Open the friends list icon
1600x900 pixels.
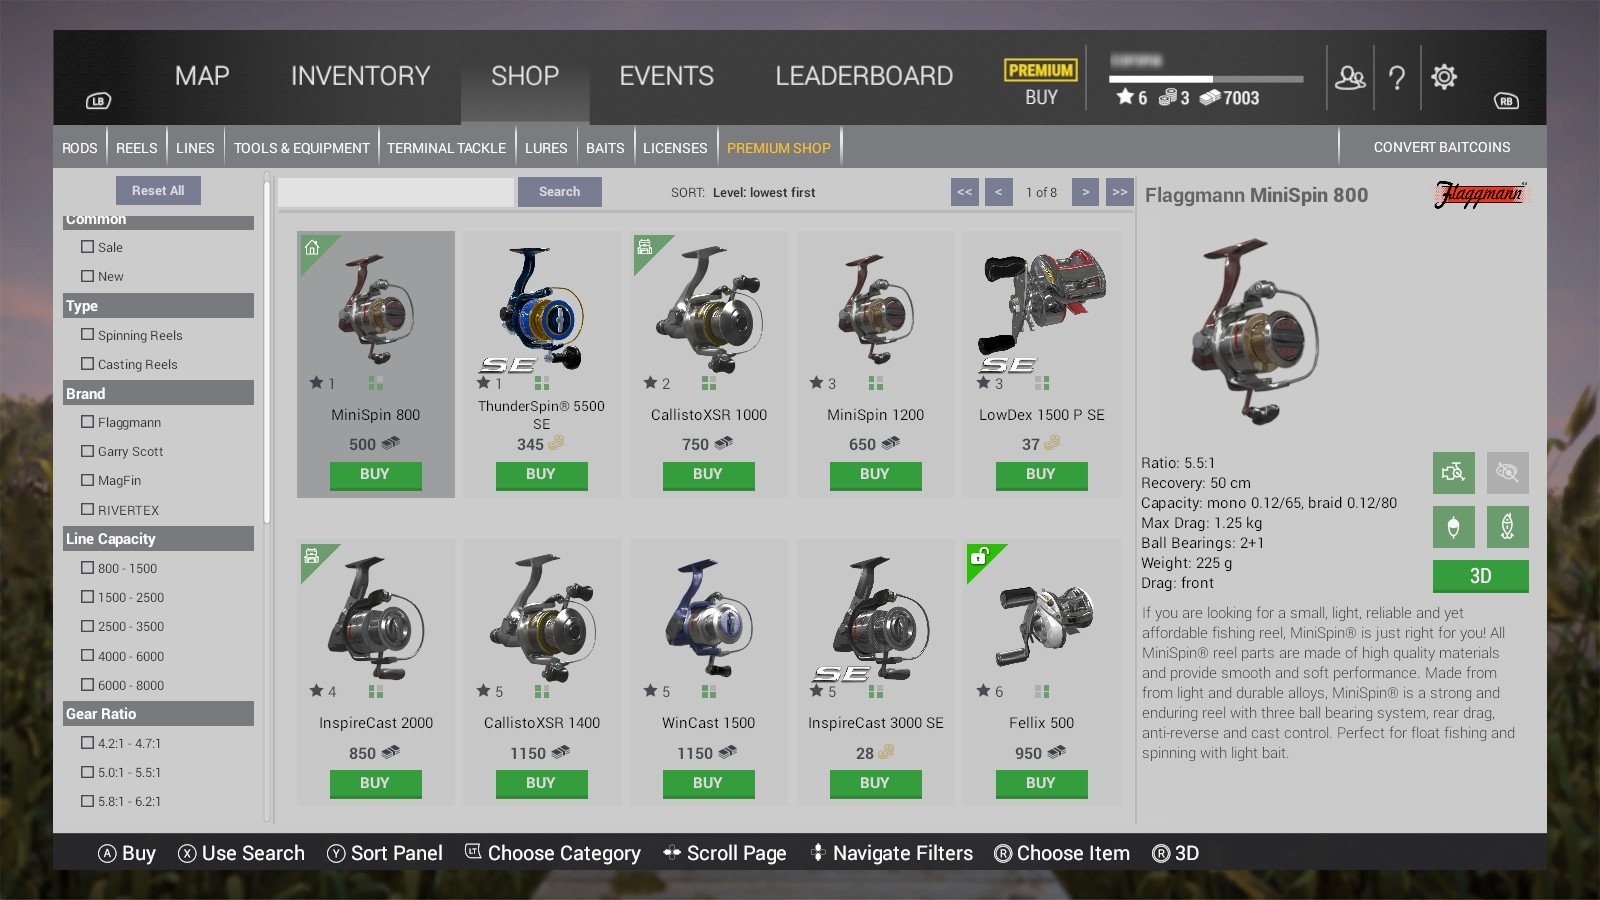[x=1350, y=77]
